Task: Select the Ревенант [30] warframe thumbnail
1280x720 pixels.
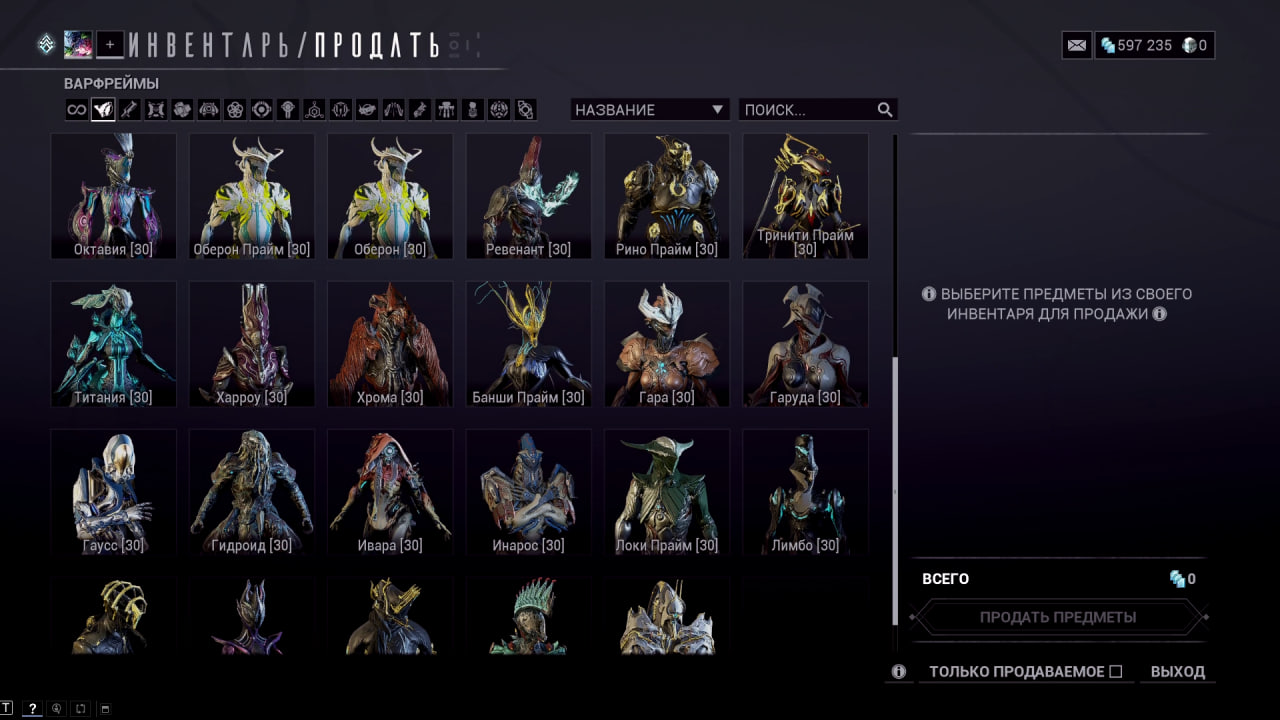Action: (528, 196)
